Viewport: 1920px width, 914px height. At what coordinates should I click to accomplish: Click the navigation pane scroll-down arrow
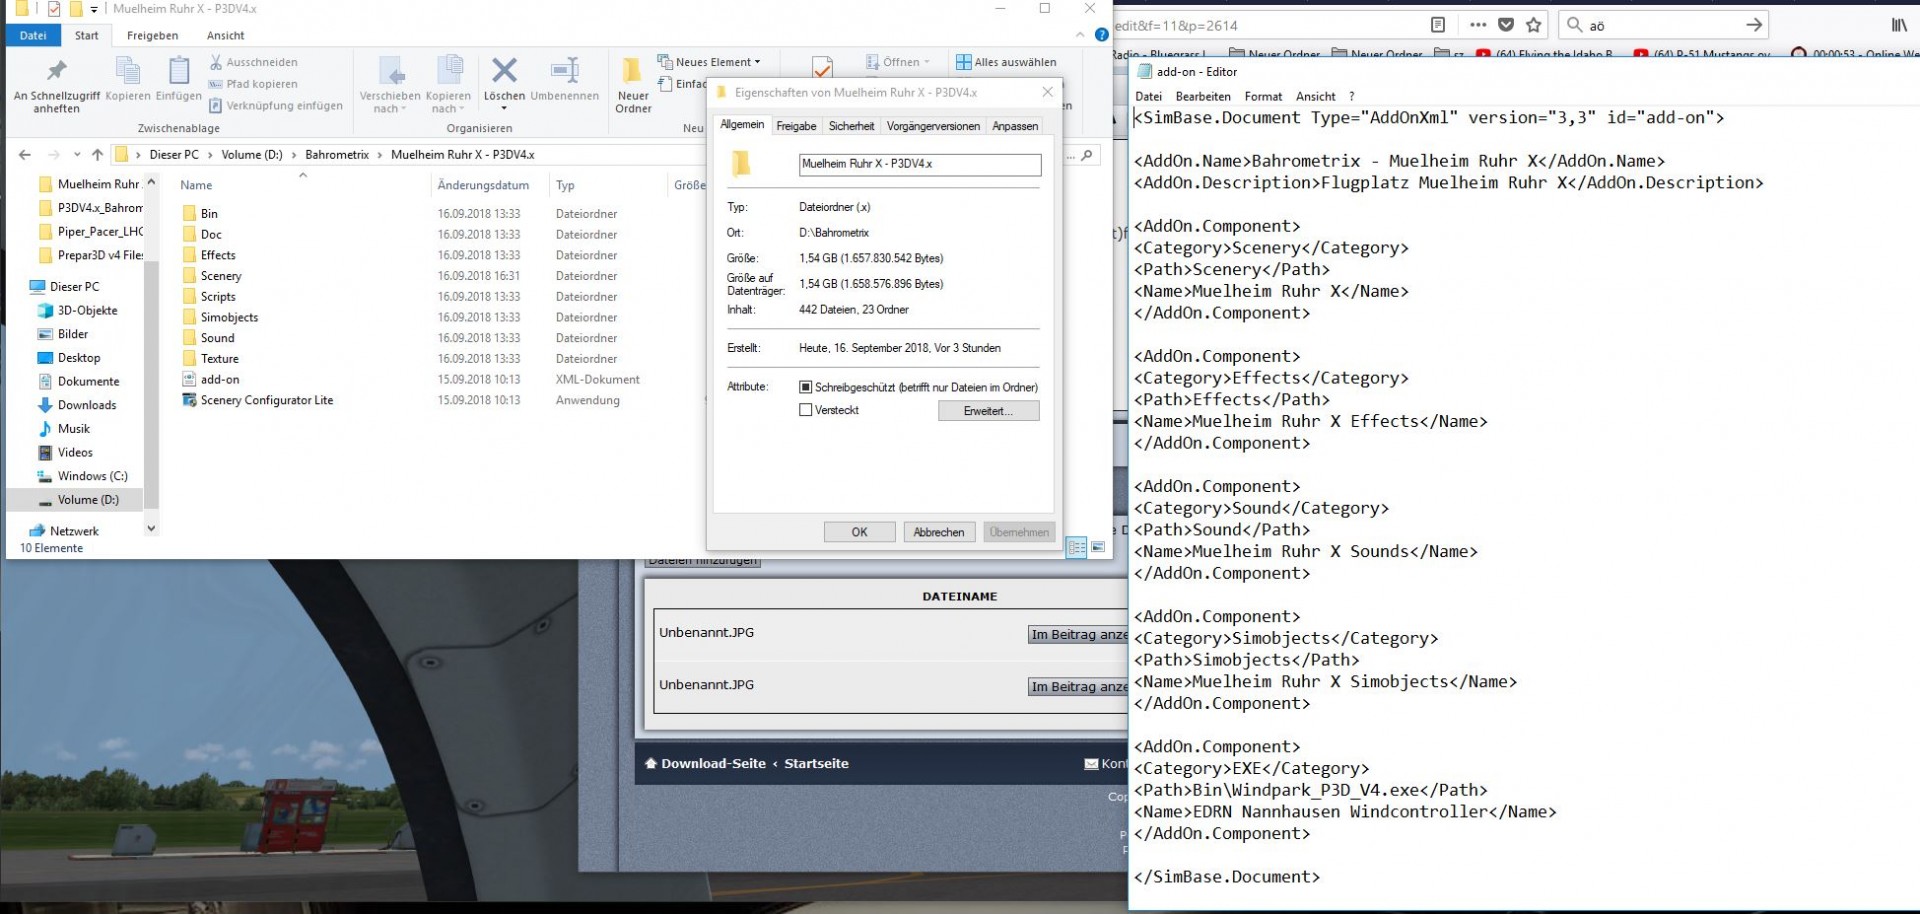pos(151,528)
